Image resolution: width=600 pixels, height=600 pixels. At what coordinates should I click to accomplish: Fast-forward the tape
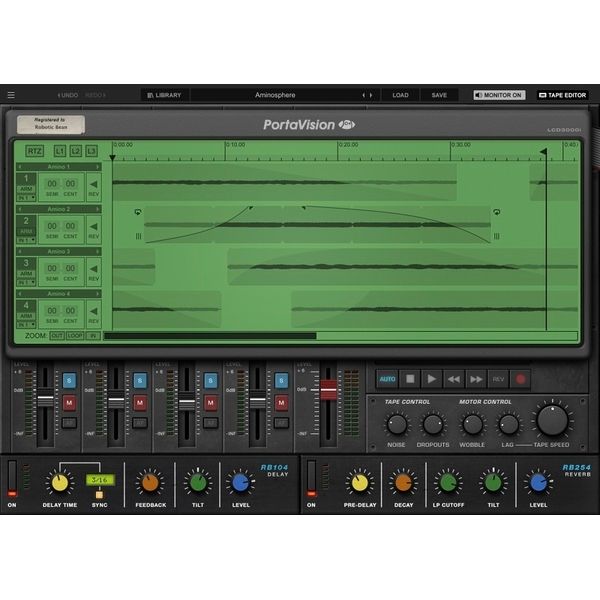476,379
